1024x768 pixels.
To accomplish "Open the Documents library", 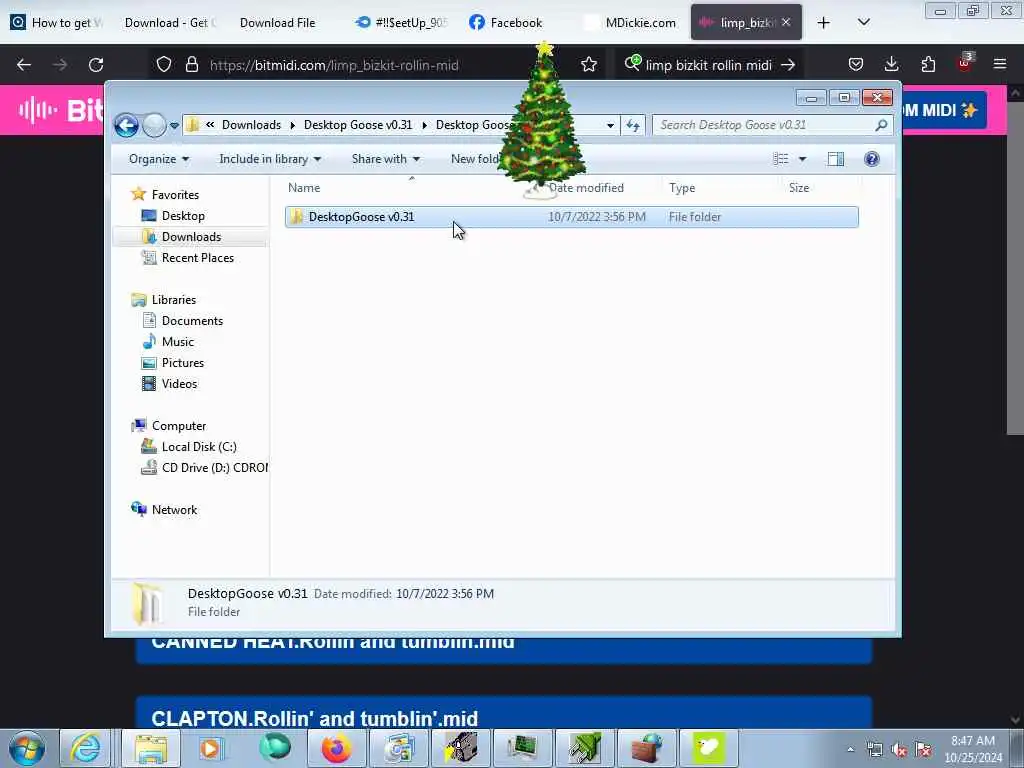I will [192, 321].
